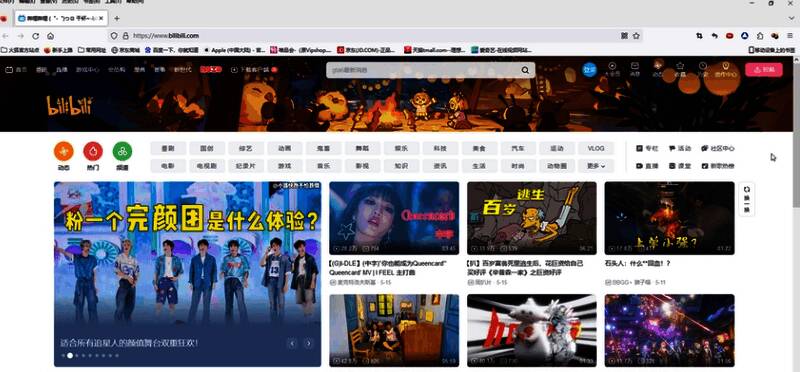Image resolution: width=800 pixels, height=372 pixels.
Task: Open a new browser tab
Action: click(x=117, y=18)
